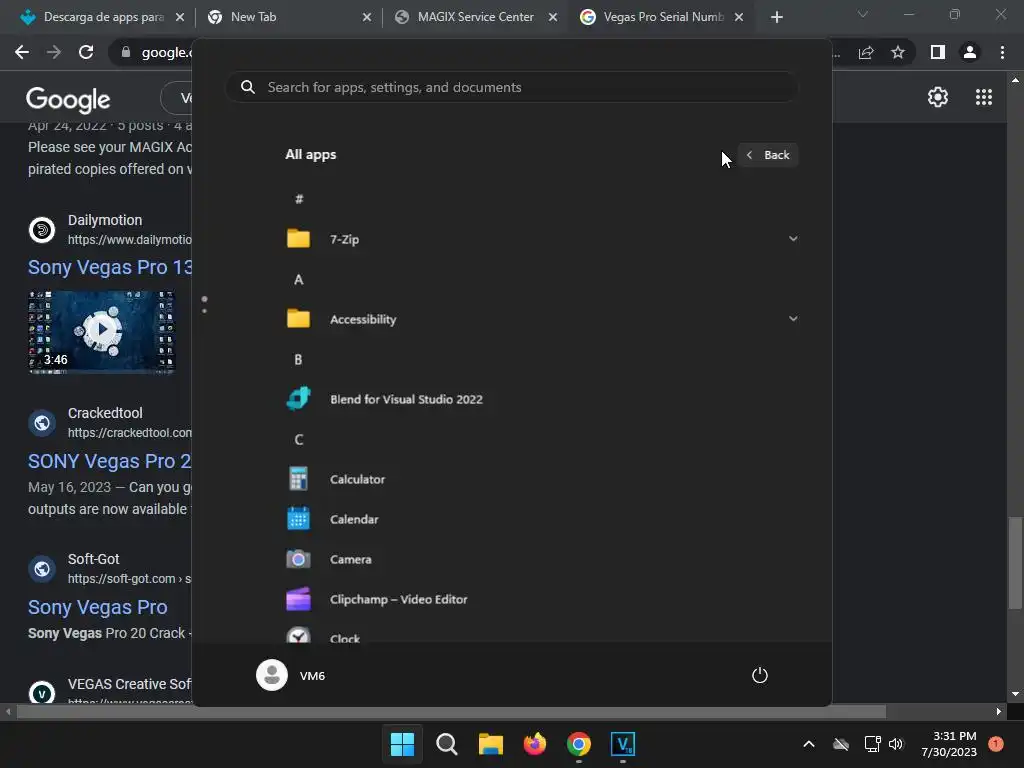Viewport: 1024px width, 768px height.
Task: Open the SONY Vegas Pro Crackedtool result
Action: point(110,461)
